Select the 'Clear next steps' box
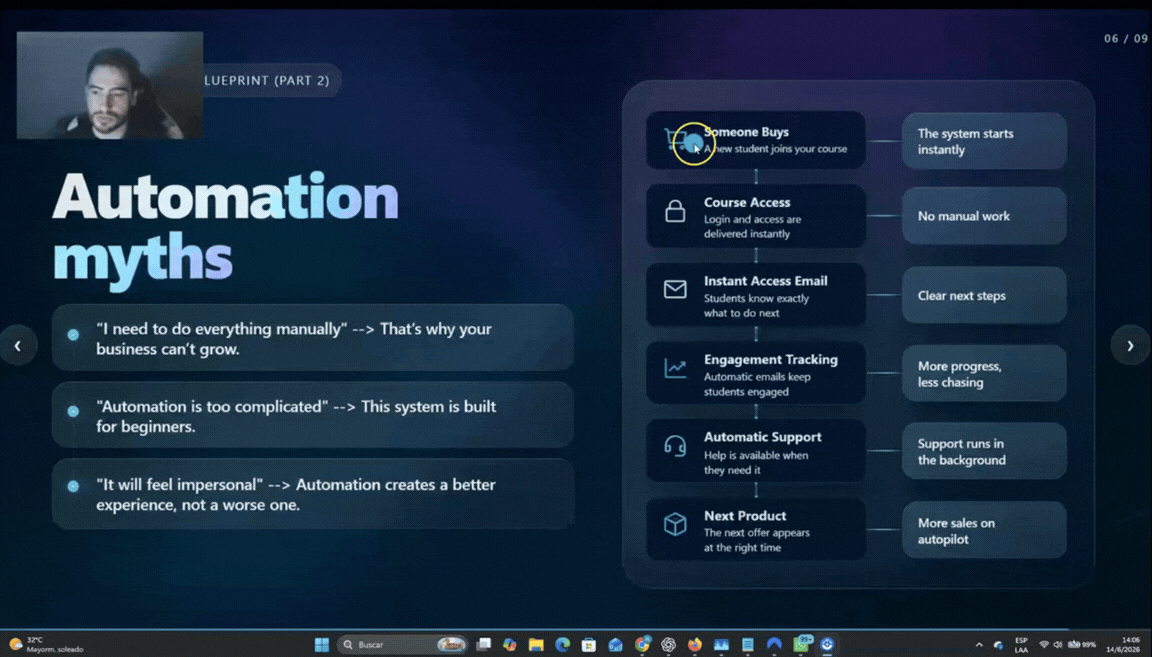The height and width of the screenshot is (657, 1152). 984,295
